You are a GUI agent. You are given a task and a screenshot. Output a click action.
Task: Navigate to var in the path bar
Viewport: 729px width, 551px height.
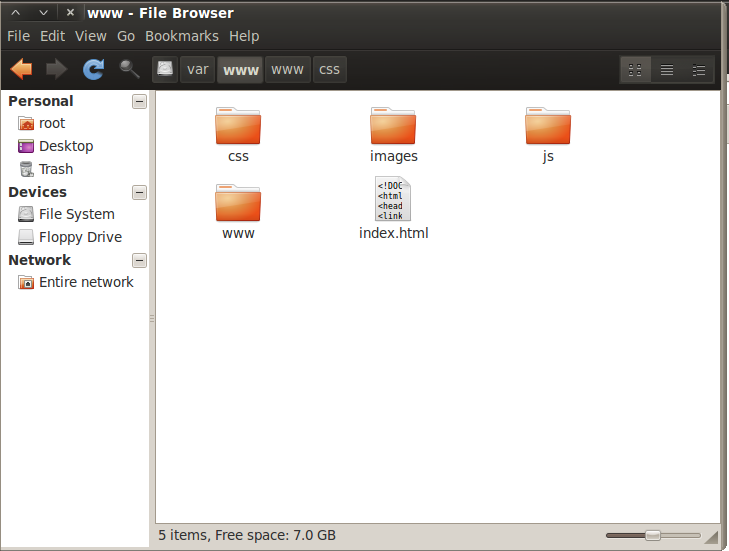click(x=198, y=70)
